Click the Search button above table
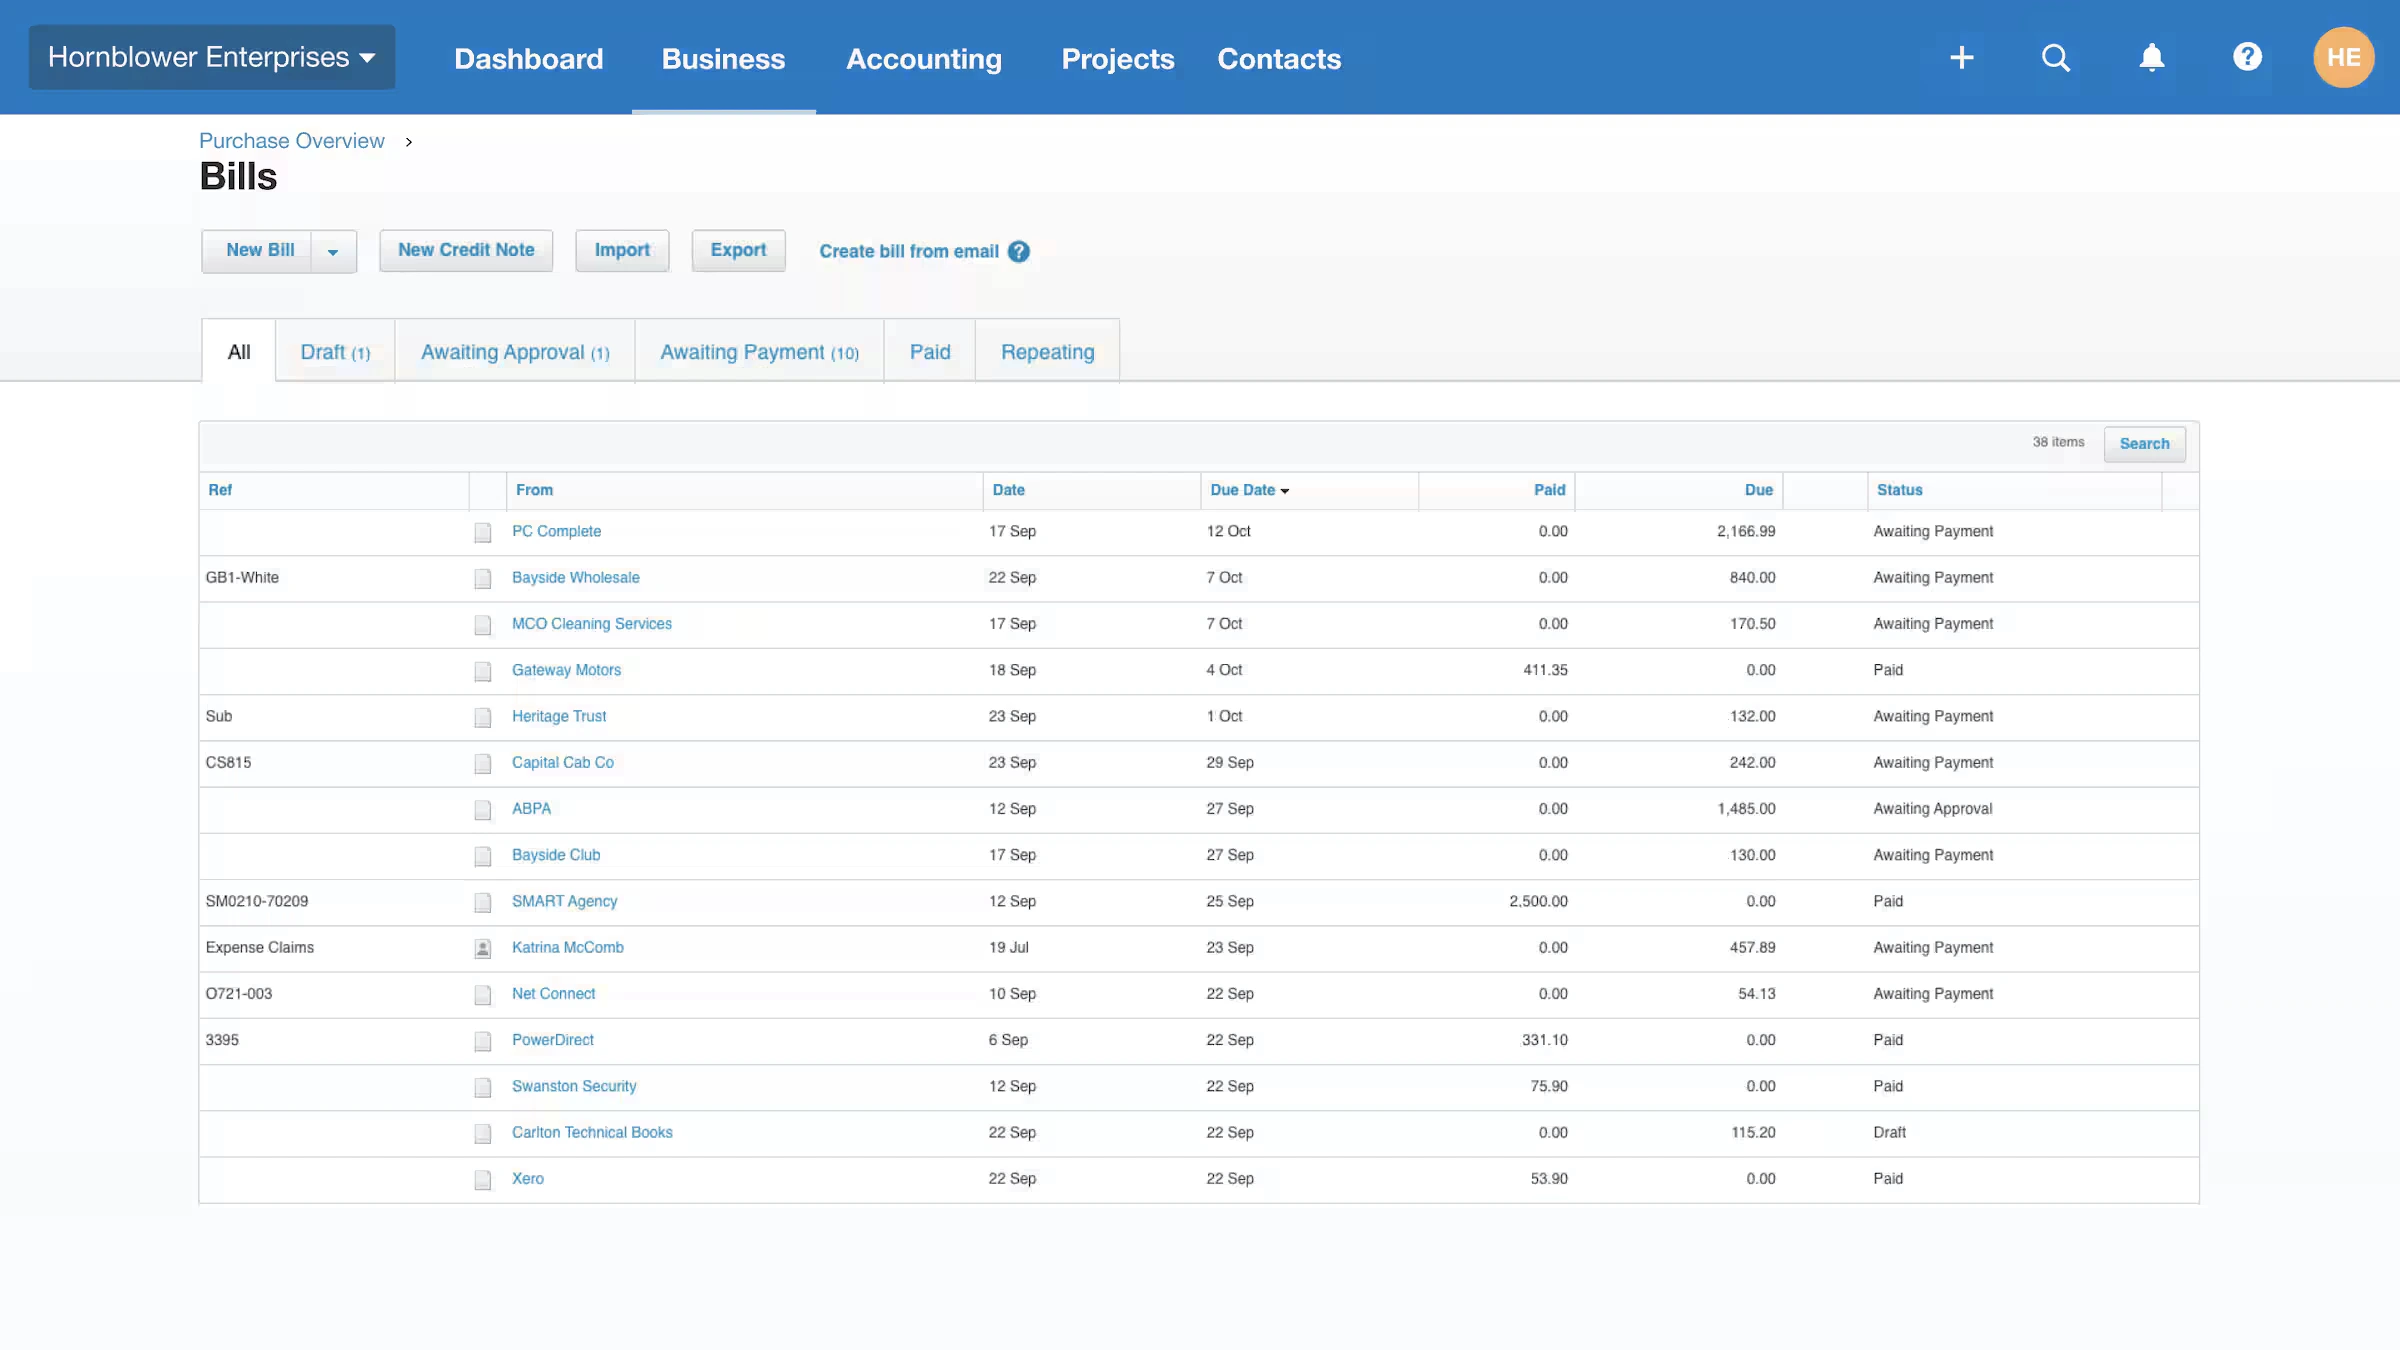The height and width of the screenshot is (1350, 2400). 2144,443
